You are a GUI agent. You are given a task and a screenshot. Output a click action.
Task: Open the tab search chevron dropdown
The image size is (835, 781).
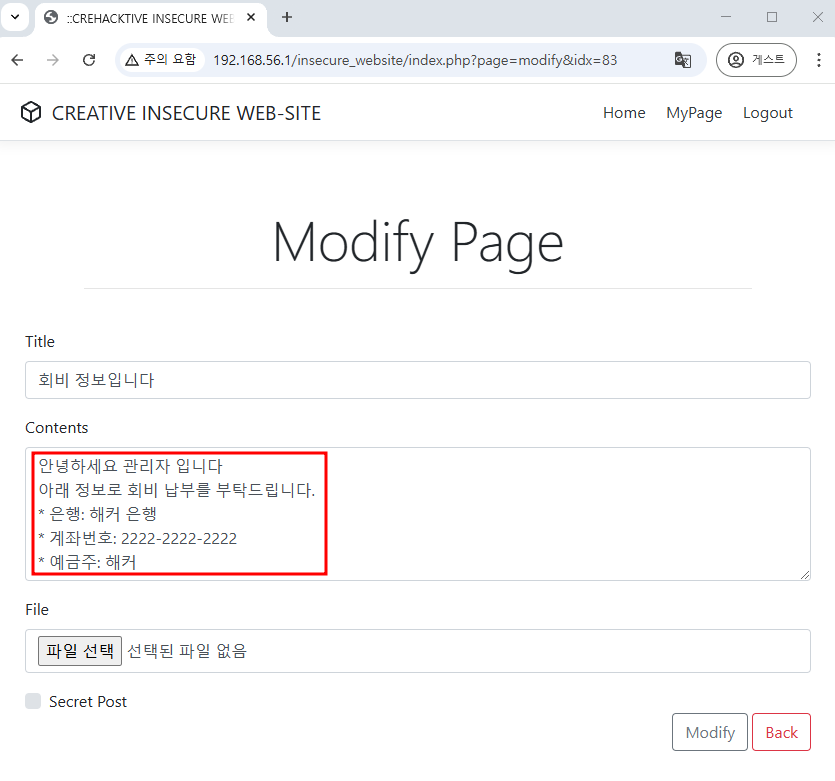[15, 17]
